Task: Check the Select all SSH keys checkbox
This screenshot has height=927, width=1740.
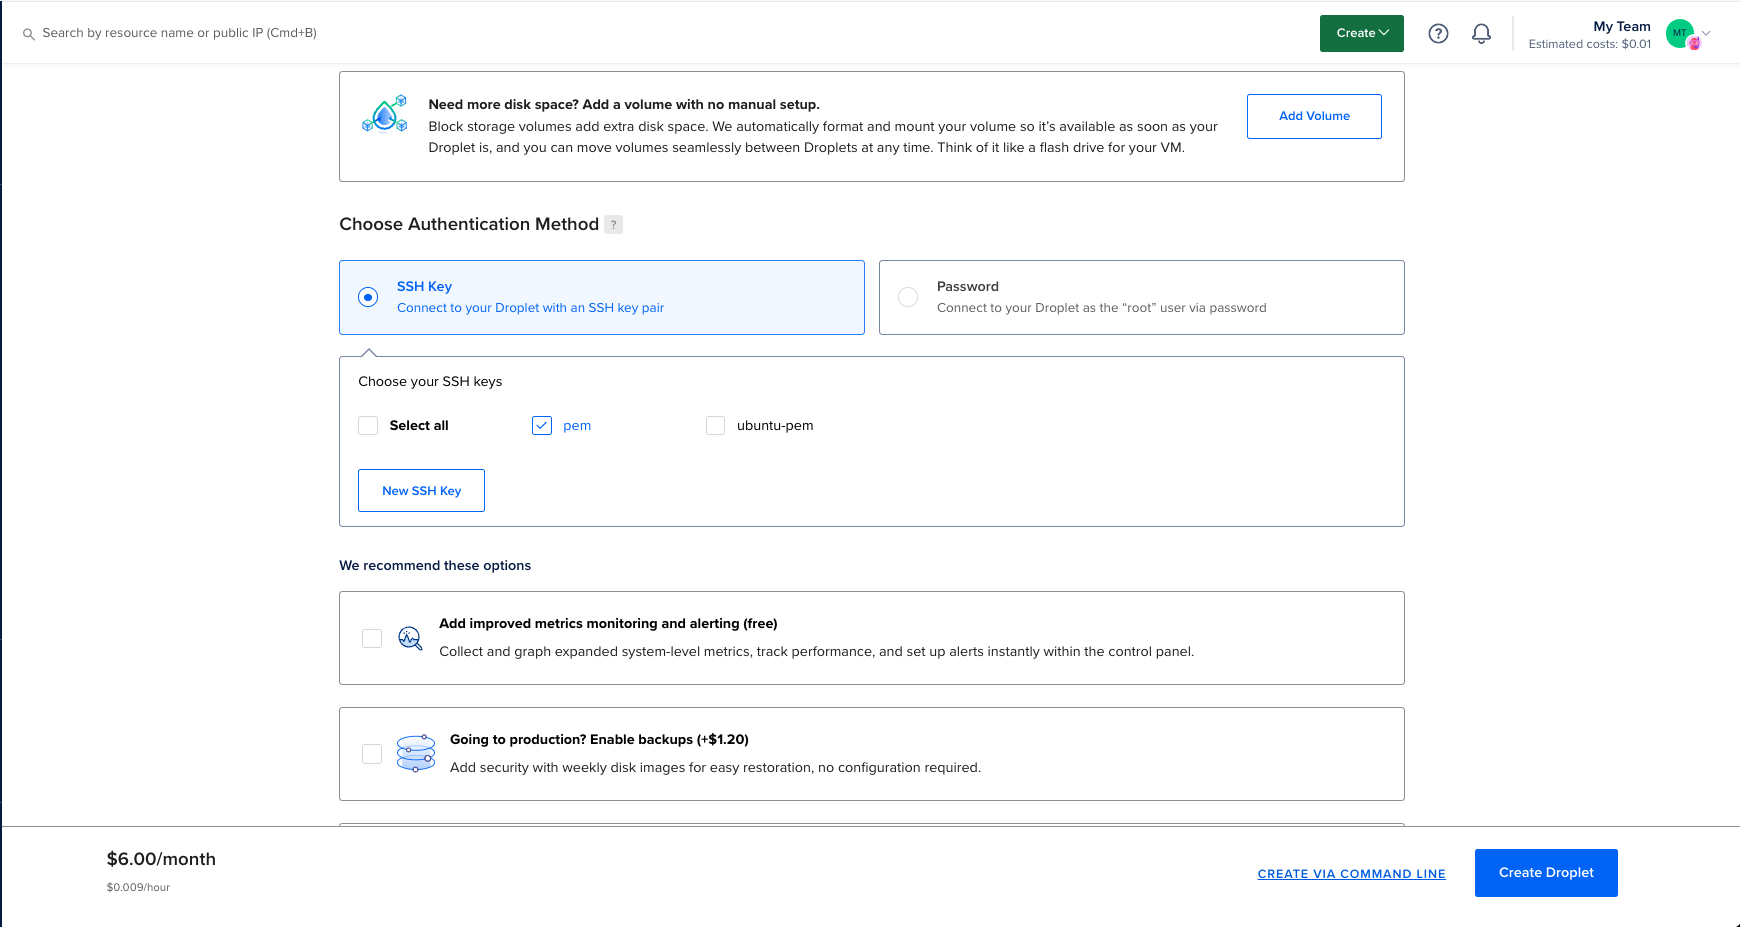Action: tap(368, 425)
